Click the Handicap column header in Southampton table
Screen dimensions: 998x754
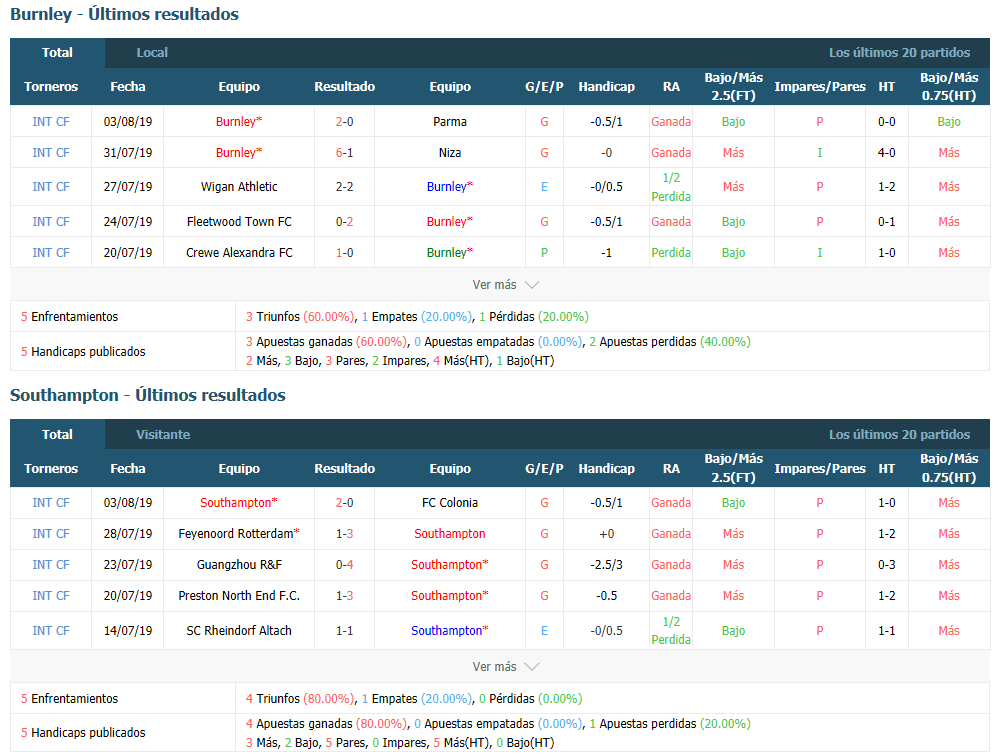607,468
